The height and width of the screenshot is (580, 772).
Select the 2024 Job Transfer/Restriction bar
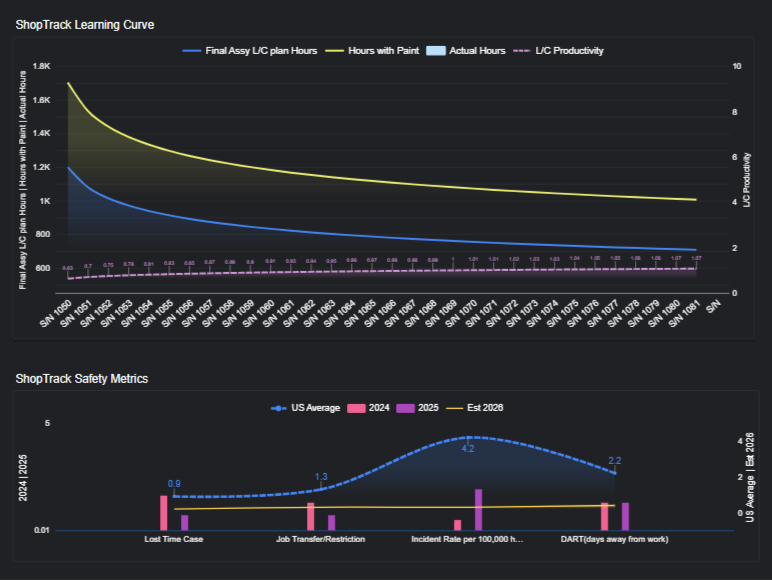point(310,516)
